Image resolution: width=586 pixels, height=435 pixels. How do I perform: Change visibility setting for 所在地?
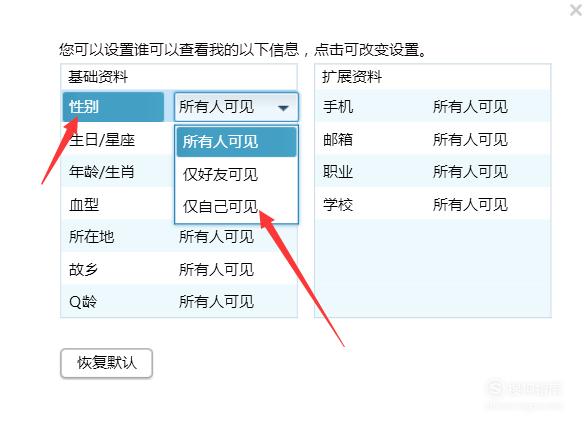pos(216,237)
